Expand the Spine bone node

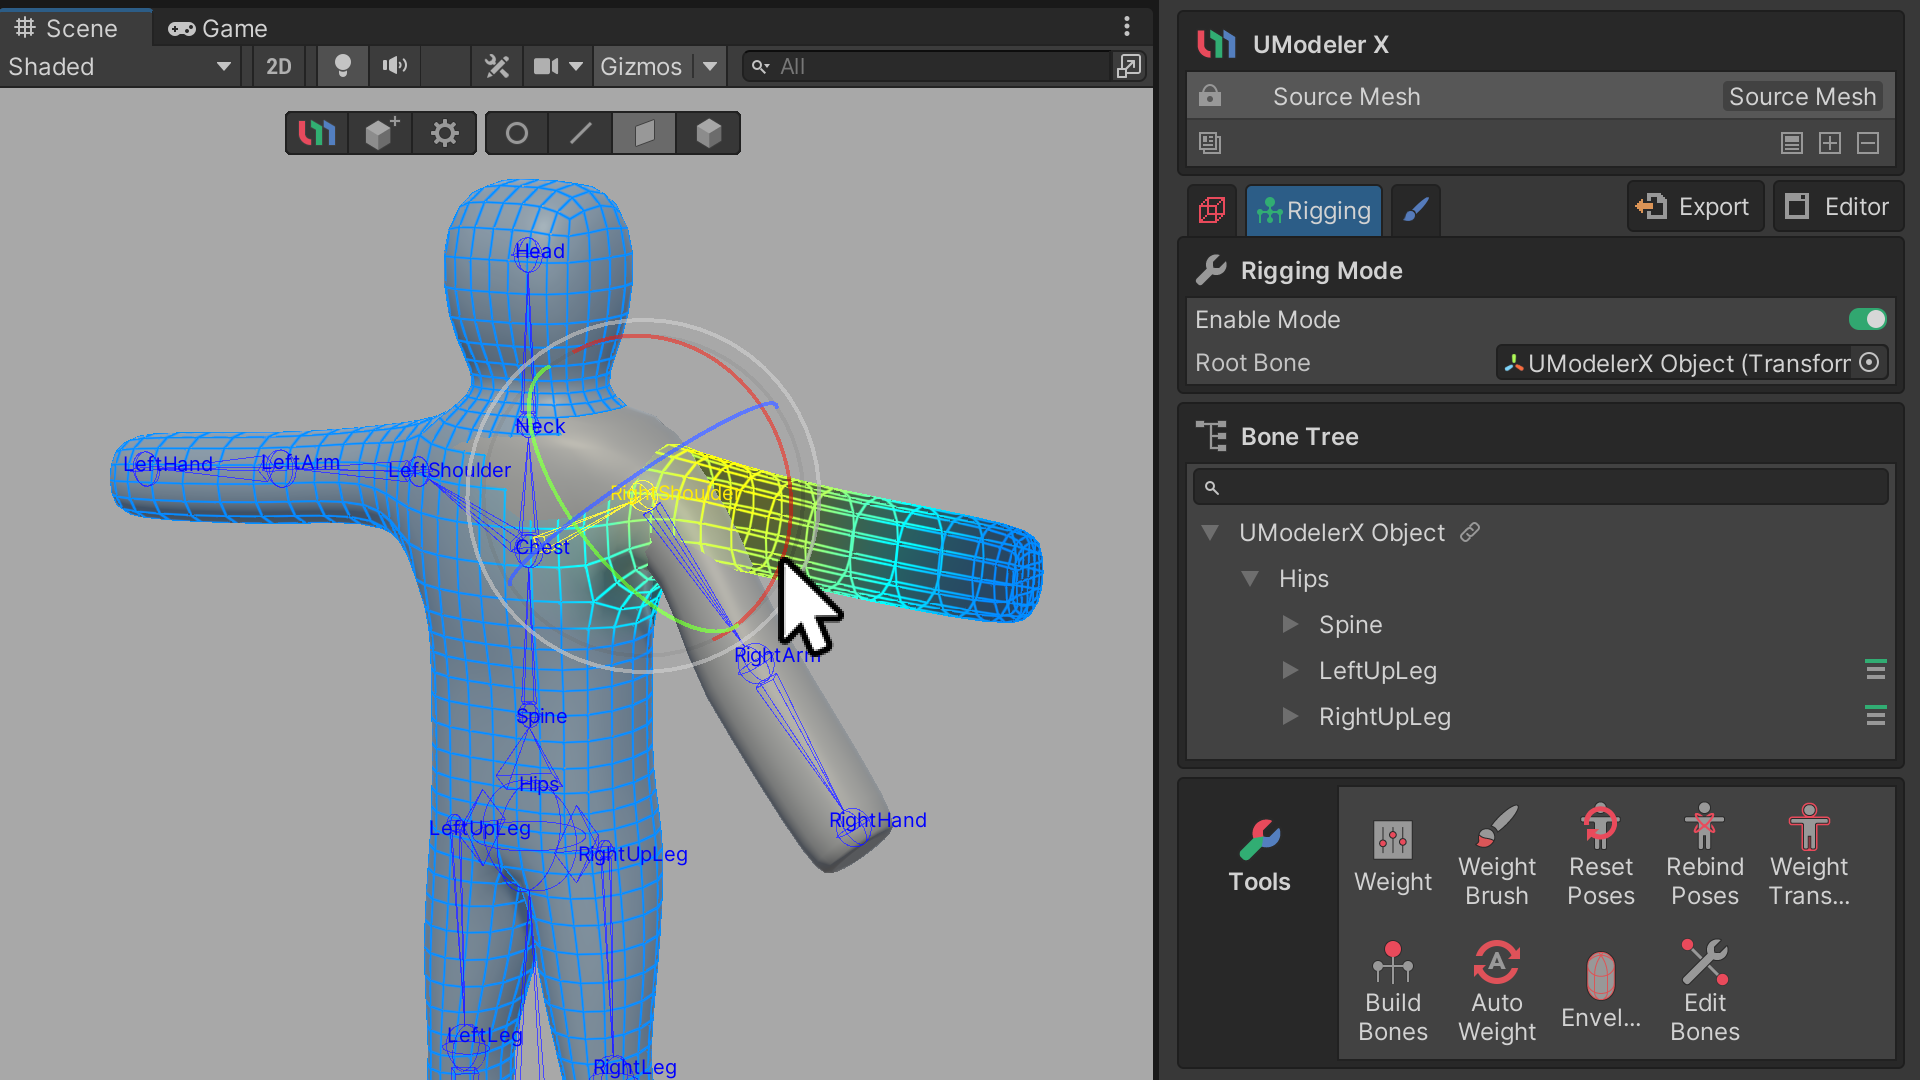1290,624
